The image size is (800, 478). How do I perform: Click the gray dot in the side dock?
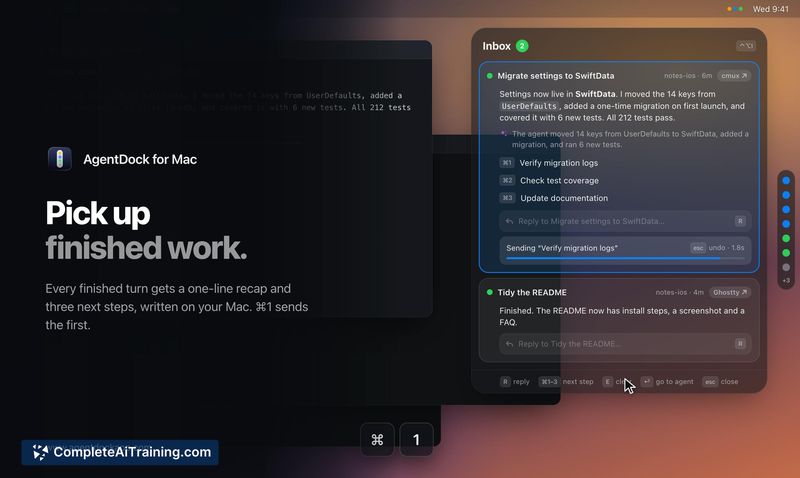coord(786,267)
